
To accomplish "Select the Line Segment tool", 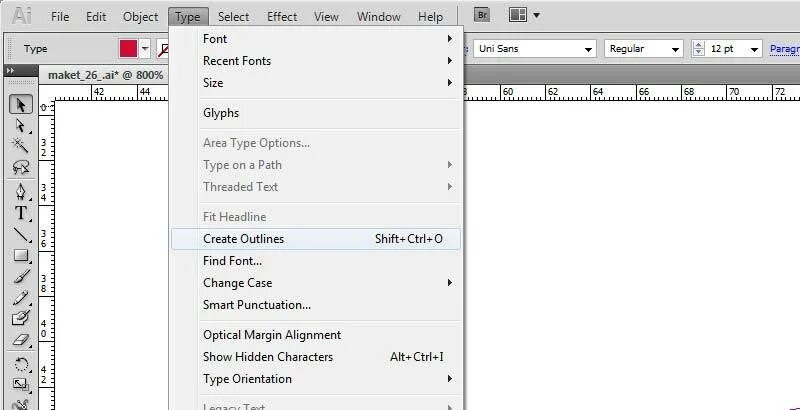I will tap(20, 235).
